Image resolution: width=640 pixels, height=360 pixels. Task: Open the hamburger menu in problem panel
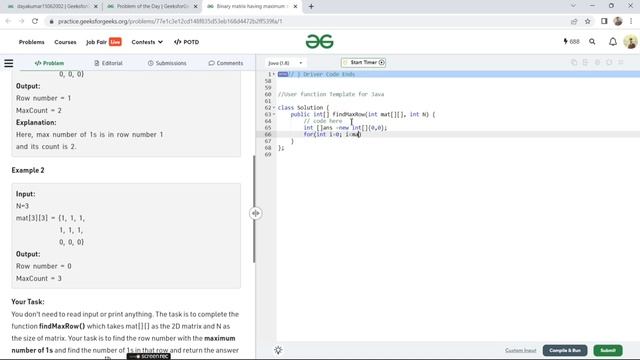coord(9,63)
